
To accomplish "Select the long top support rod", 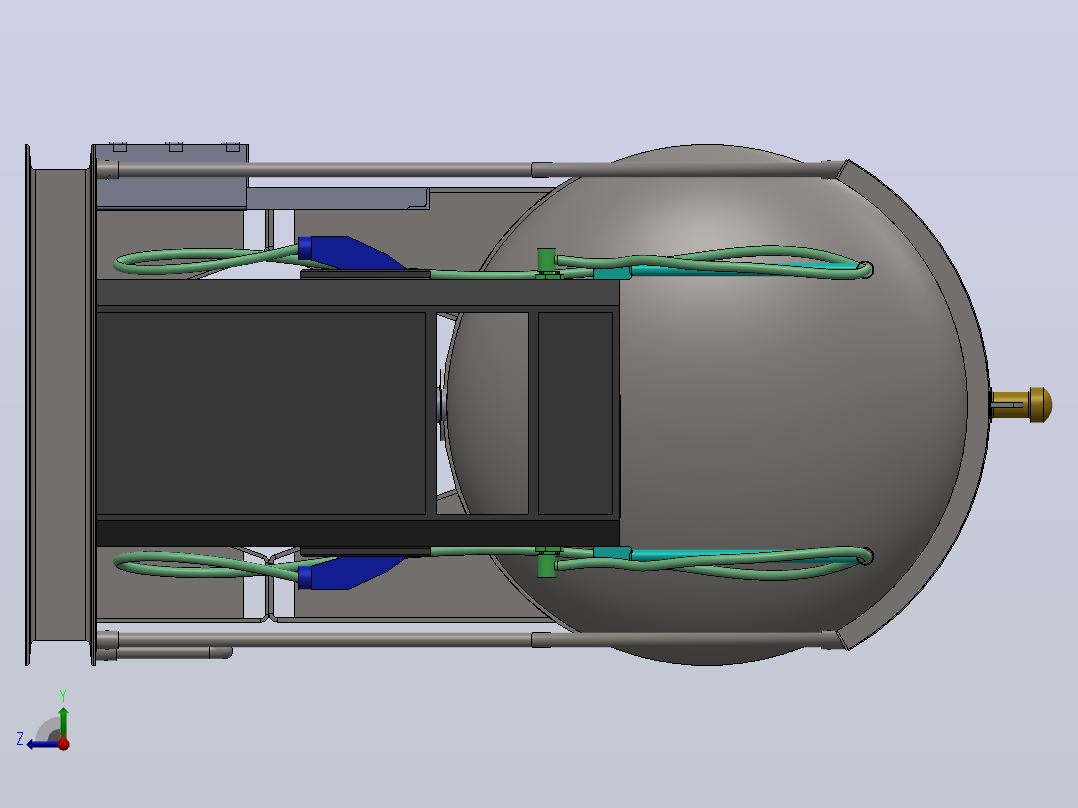I will tap(323, 169).
